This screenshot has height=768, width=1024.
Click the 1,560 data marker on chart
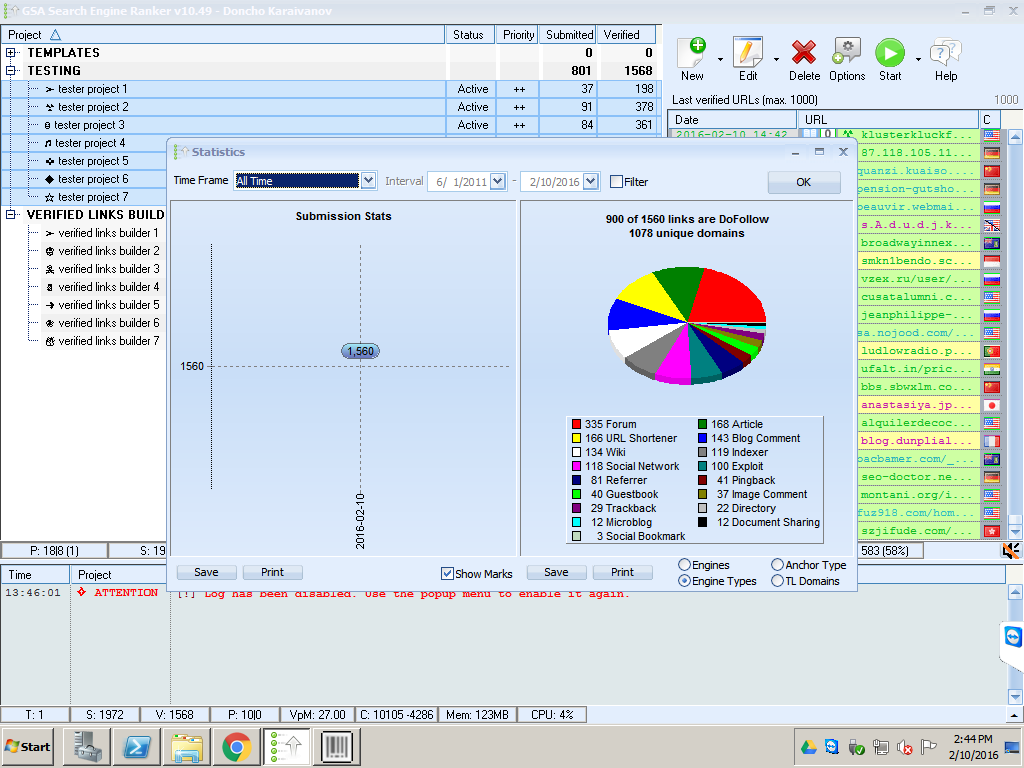360,351
